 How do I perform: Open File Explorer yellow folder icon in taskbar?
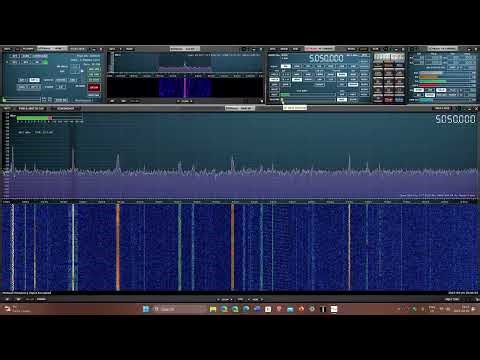[213, 309]
